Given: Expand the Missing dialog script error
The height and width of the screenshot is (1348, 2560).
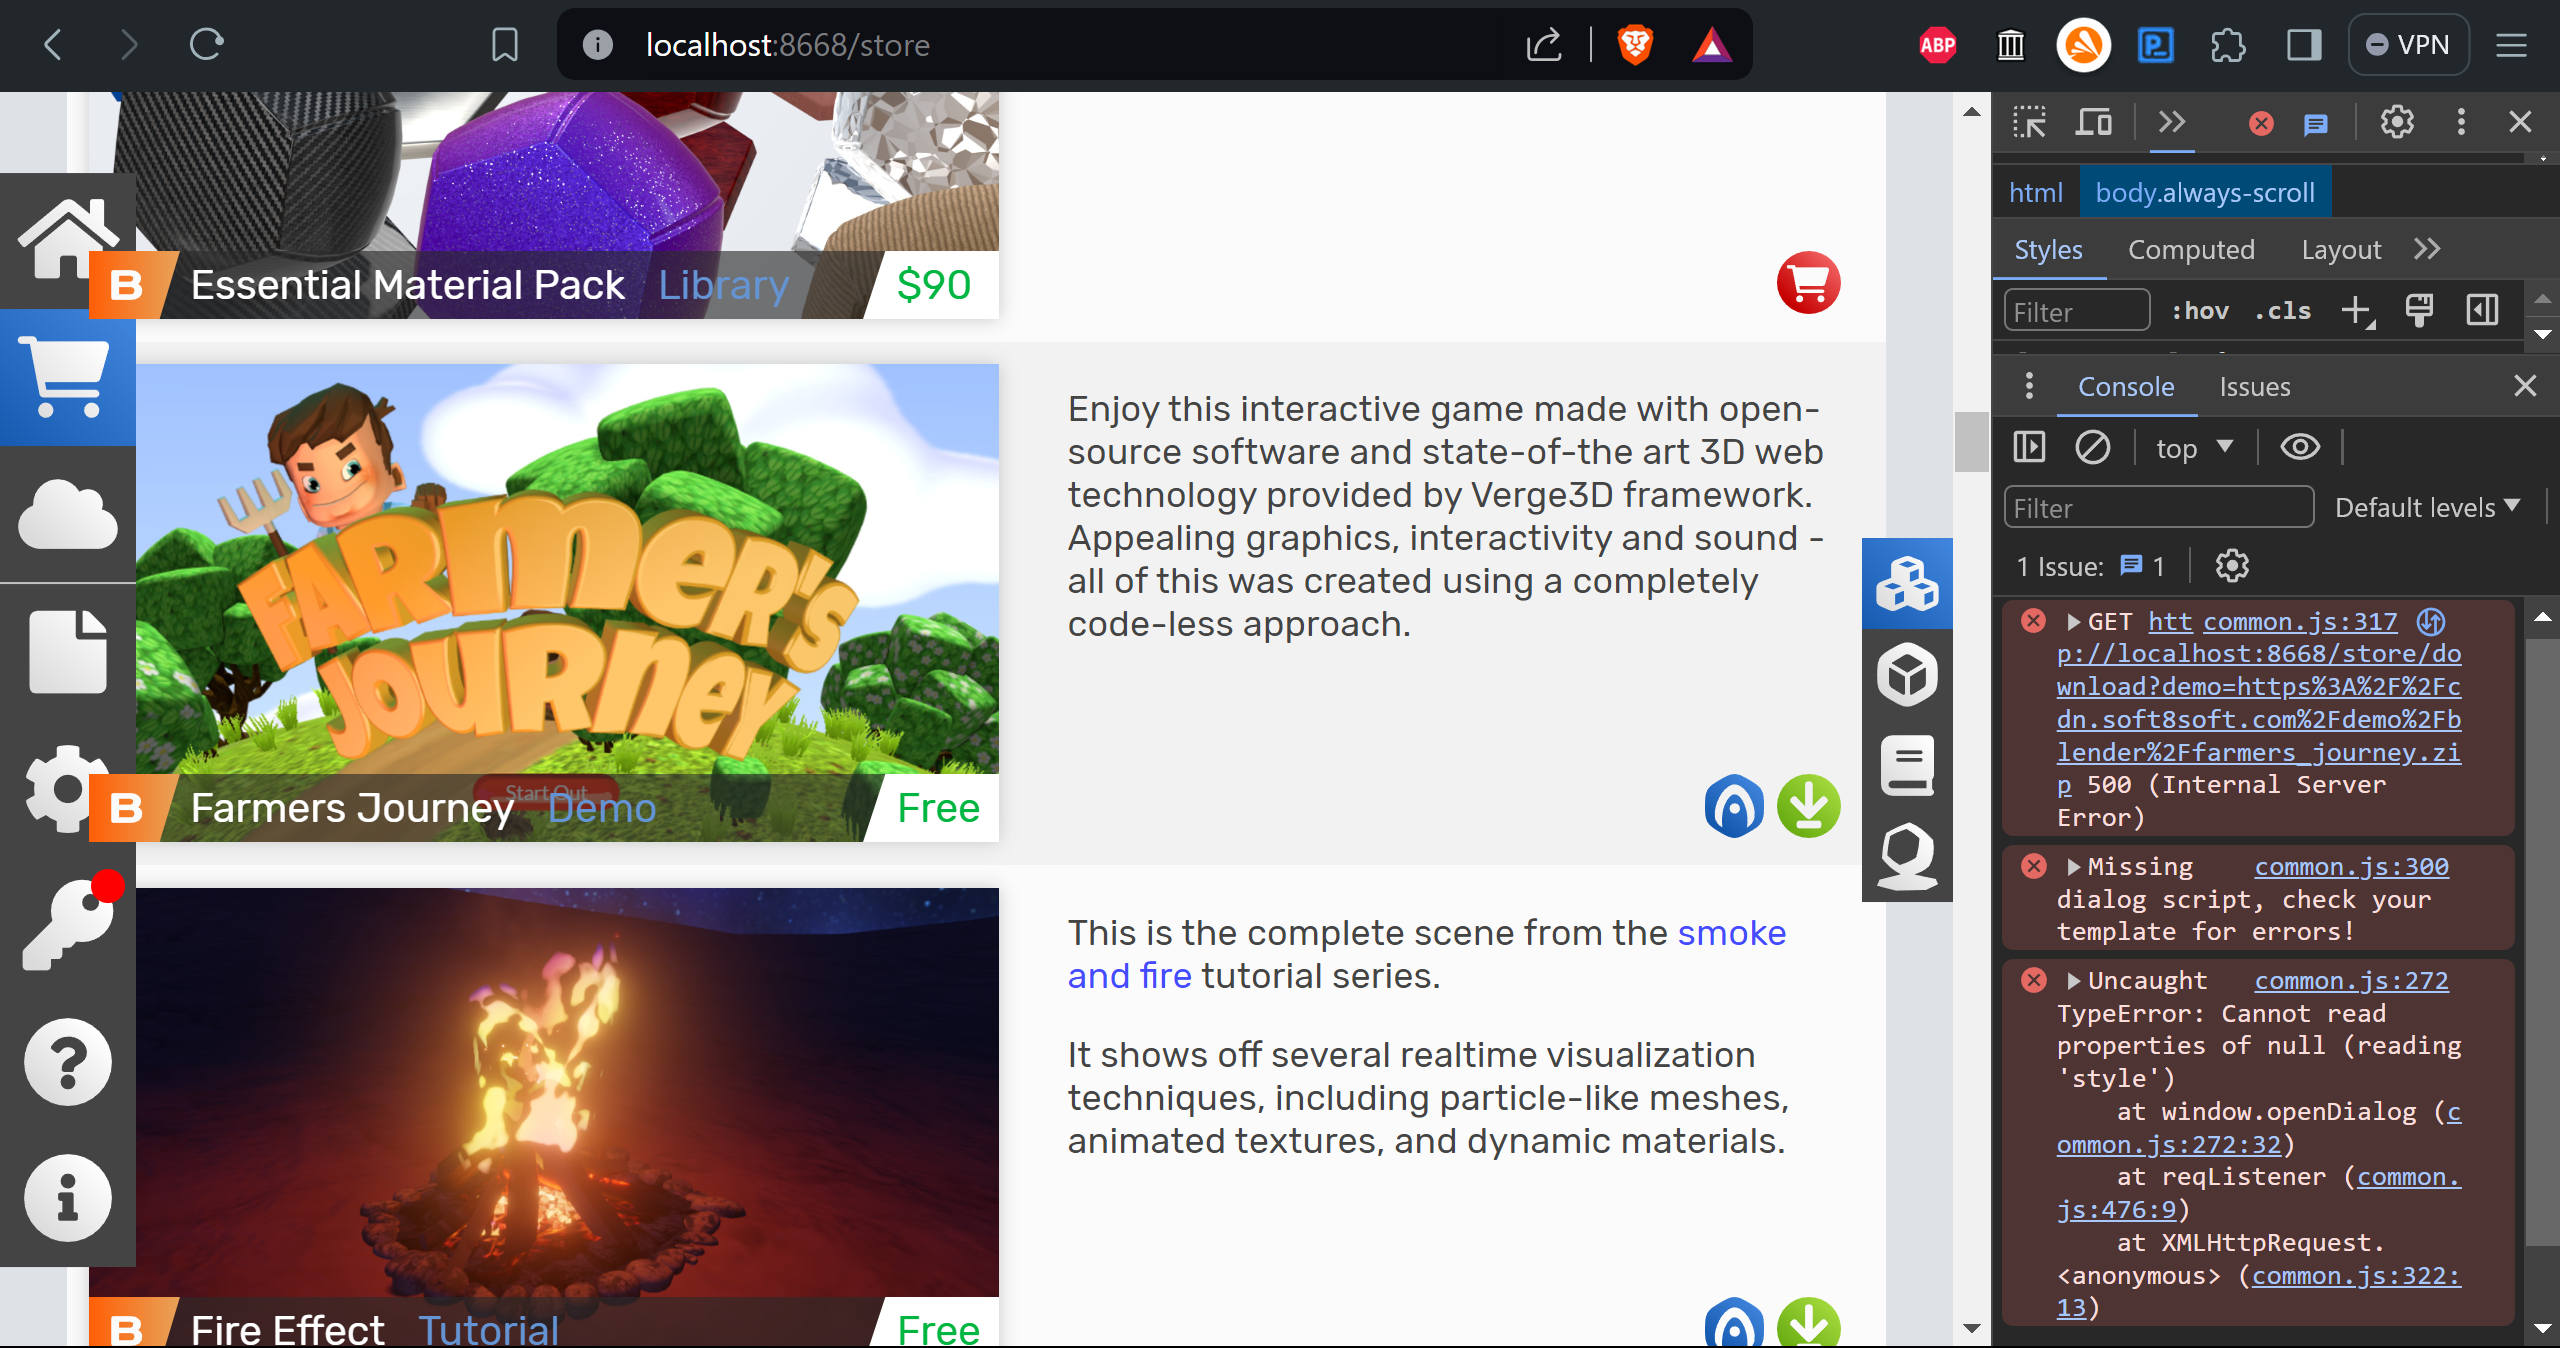Looking at the screenshot, I should [x=2074, y=867].
